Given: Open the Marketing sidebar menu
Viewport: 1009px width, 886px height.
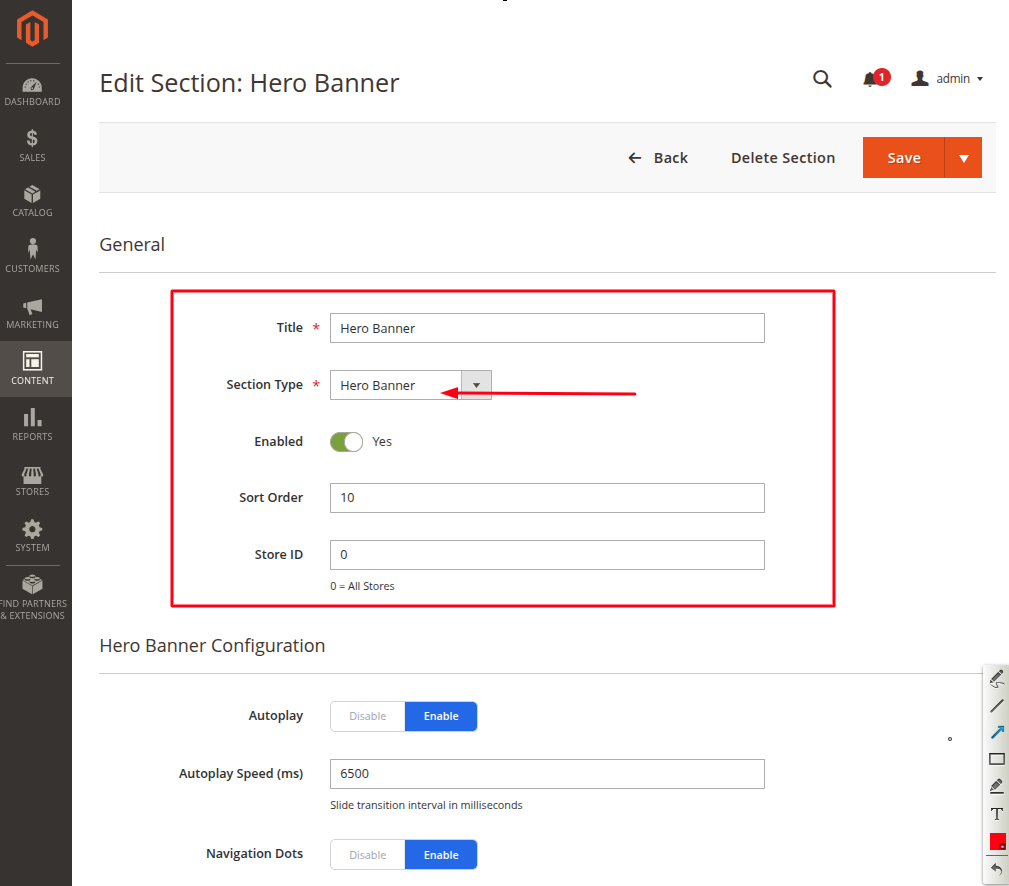Looking at the screenshot, I should [x=32, y=313].
